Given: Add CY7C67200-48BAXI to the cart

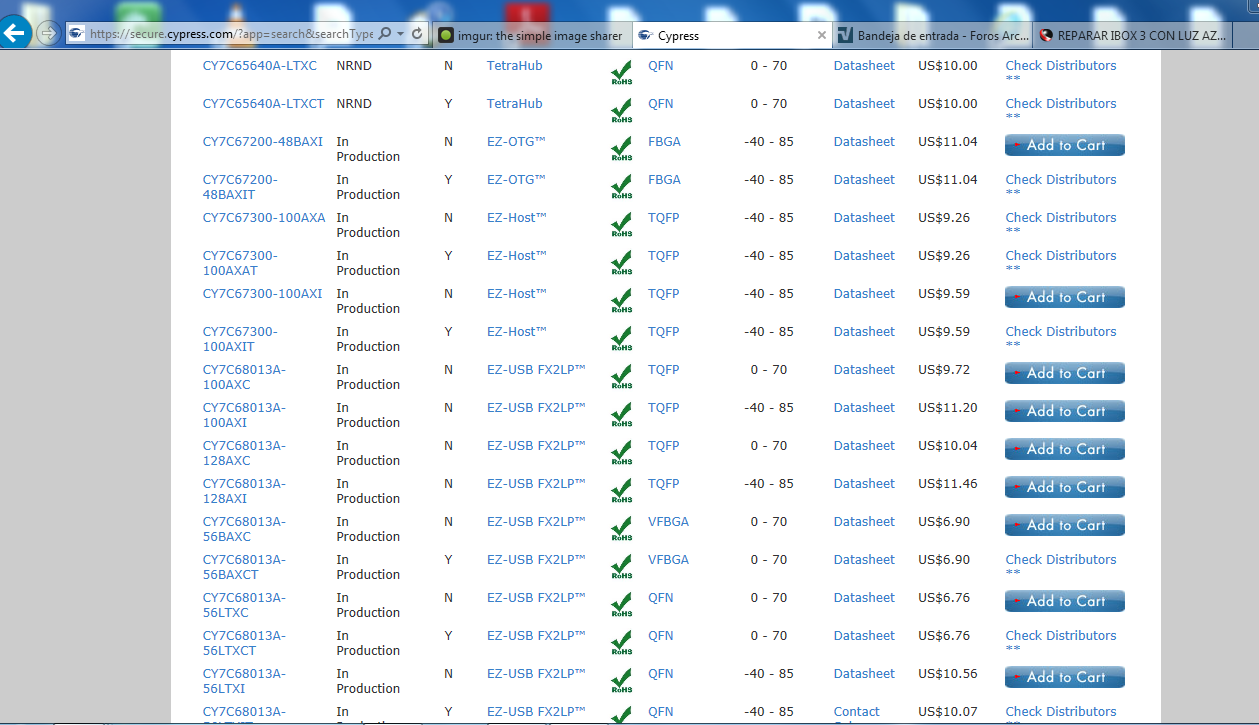Looking at the screenshot, I should 1065,145.
